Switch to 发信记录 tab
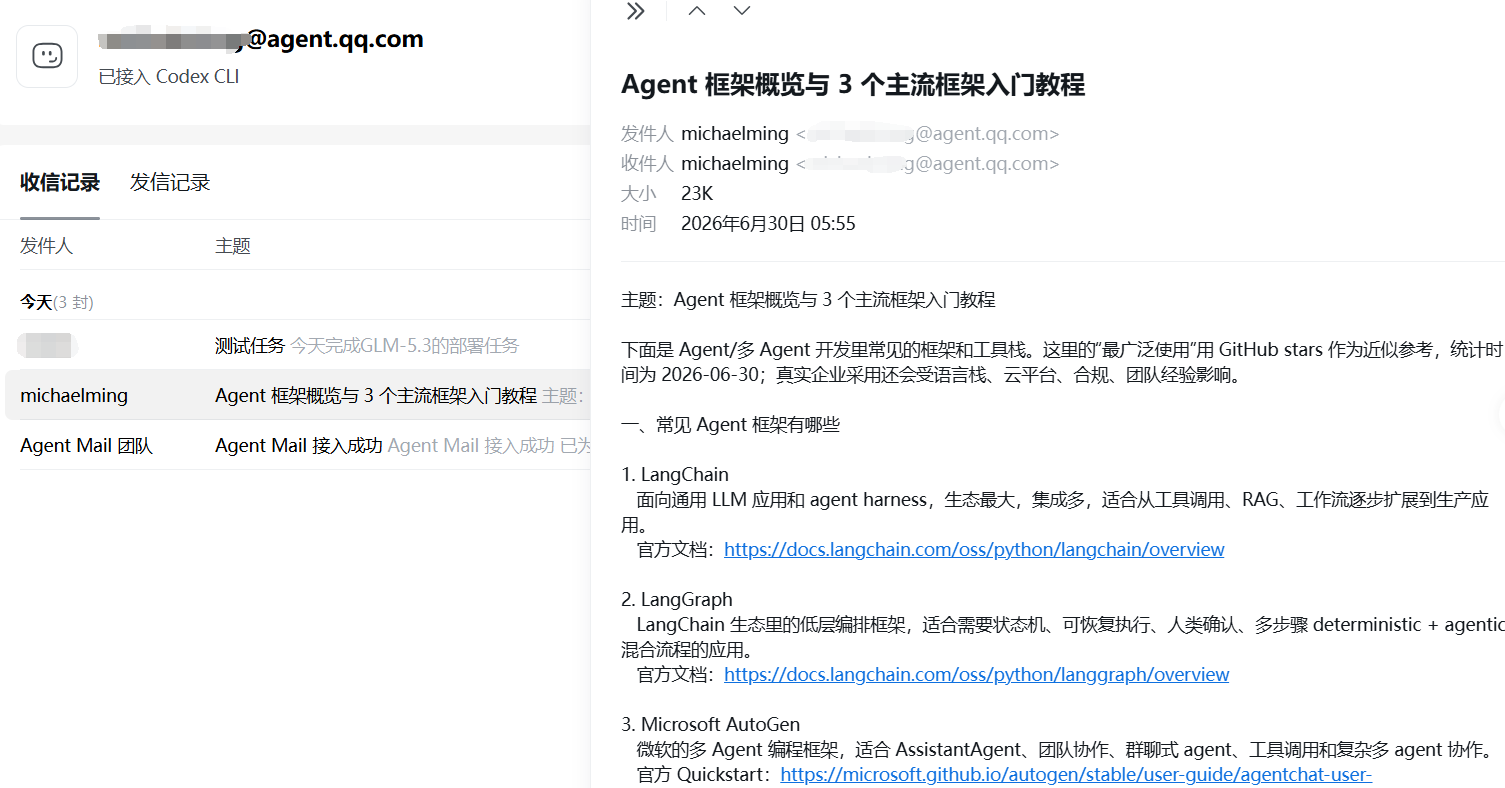 click(170, 182)
